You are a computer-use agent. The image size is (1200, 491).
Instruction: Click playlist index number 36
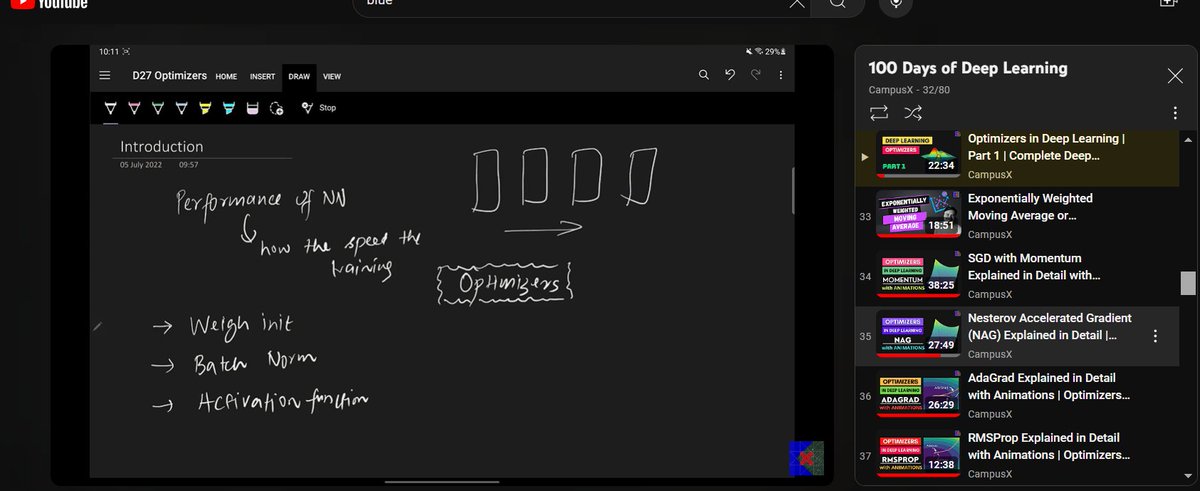click(x=865, y=396)
